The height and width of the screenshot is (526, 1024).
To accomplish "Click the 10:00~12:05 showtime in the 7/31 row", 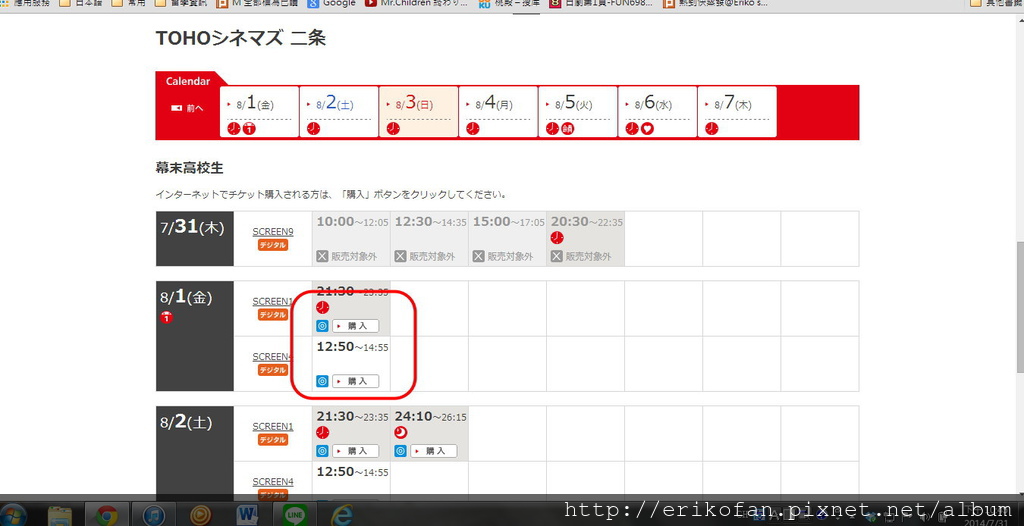I will click(353, 222).
